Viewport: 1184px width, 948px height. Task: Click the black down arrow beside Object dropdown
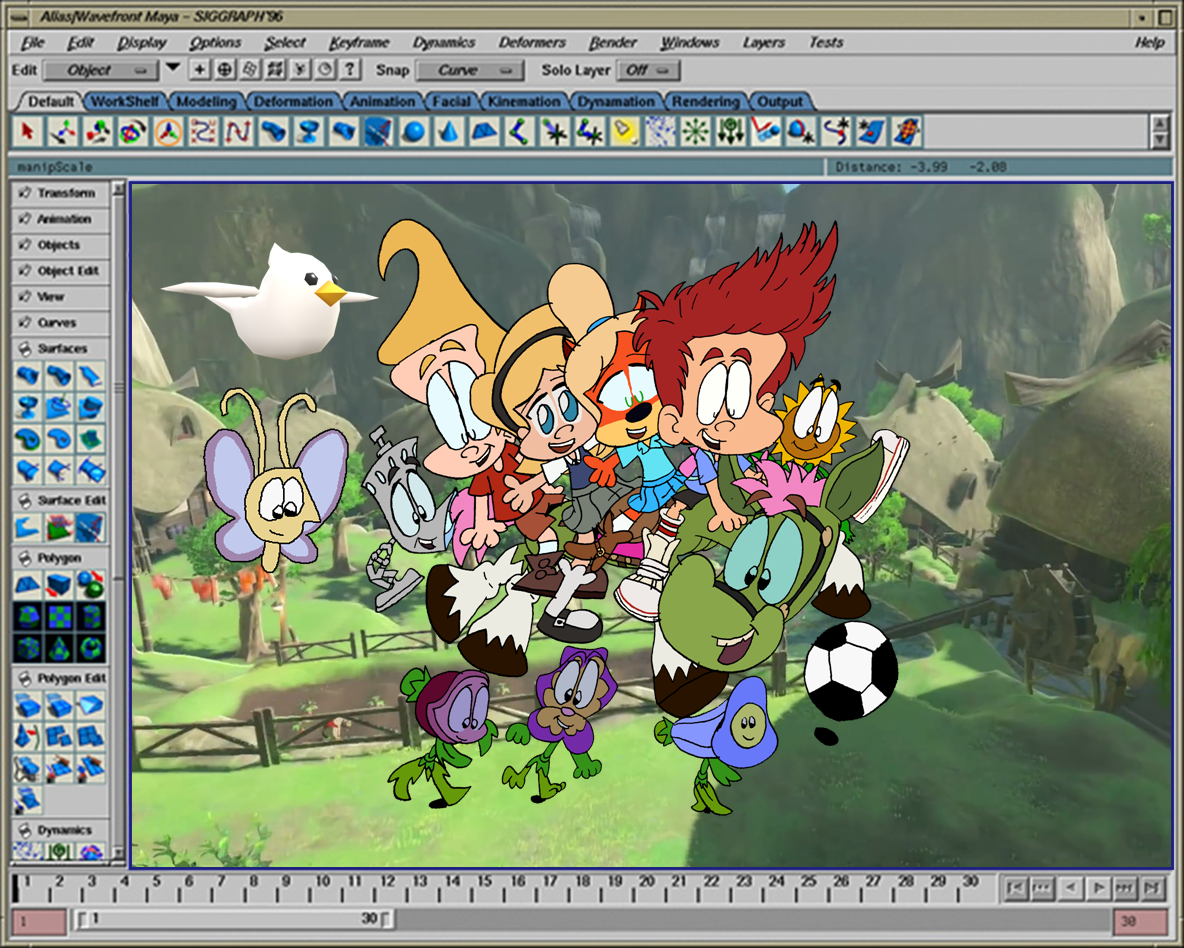tap(173, 68)
